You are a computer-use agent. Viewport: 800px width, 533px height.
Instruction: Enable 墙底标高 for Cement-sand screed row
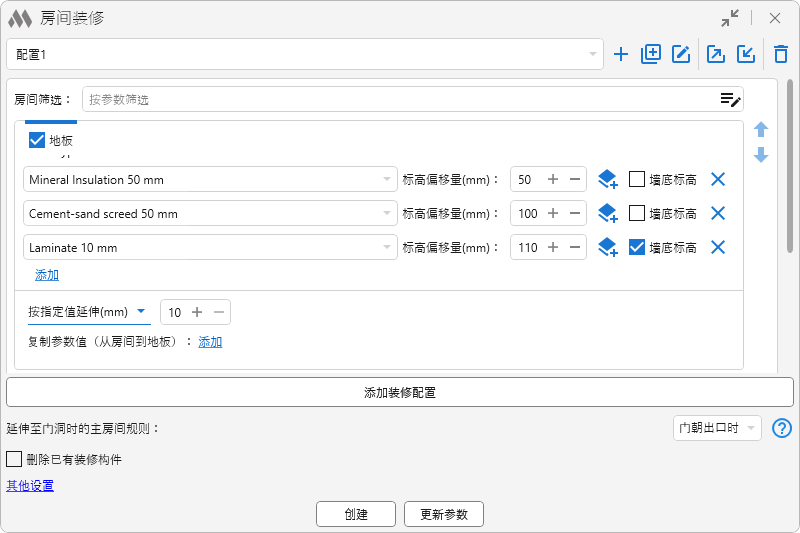click(637, 213)
